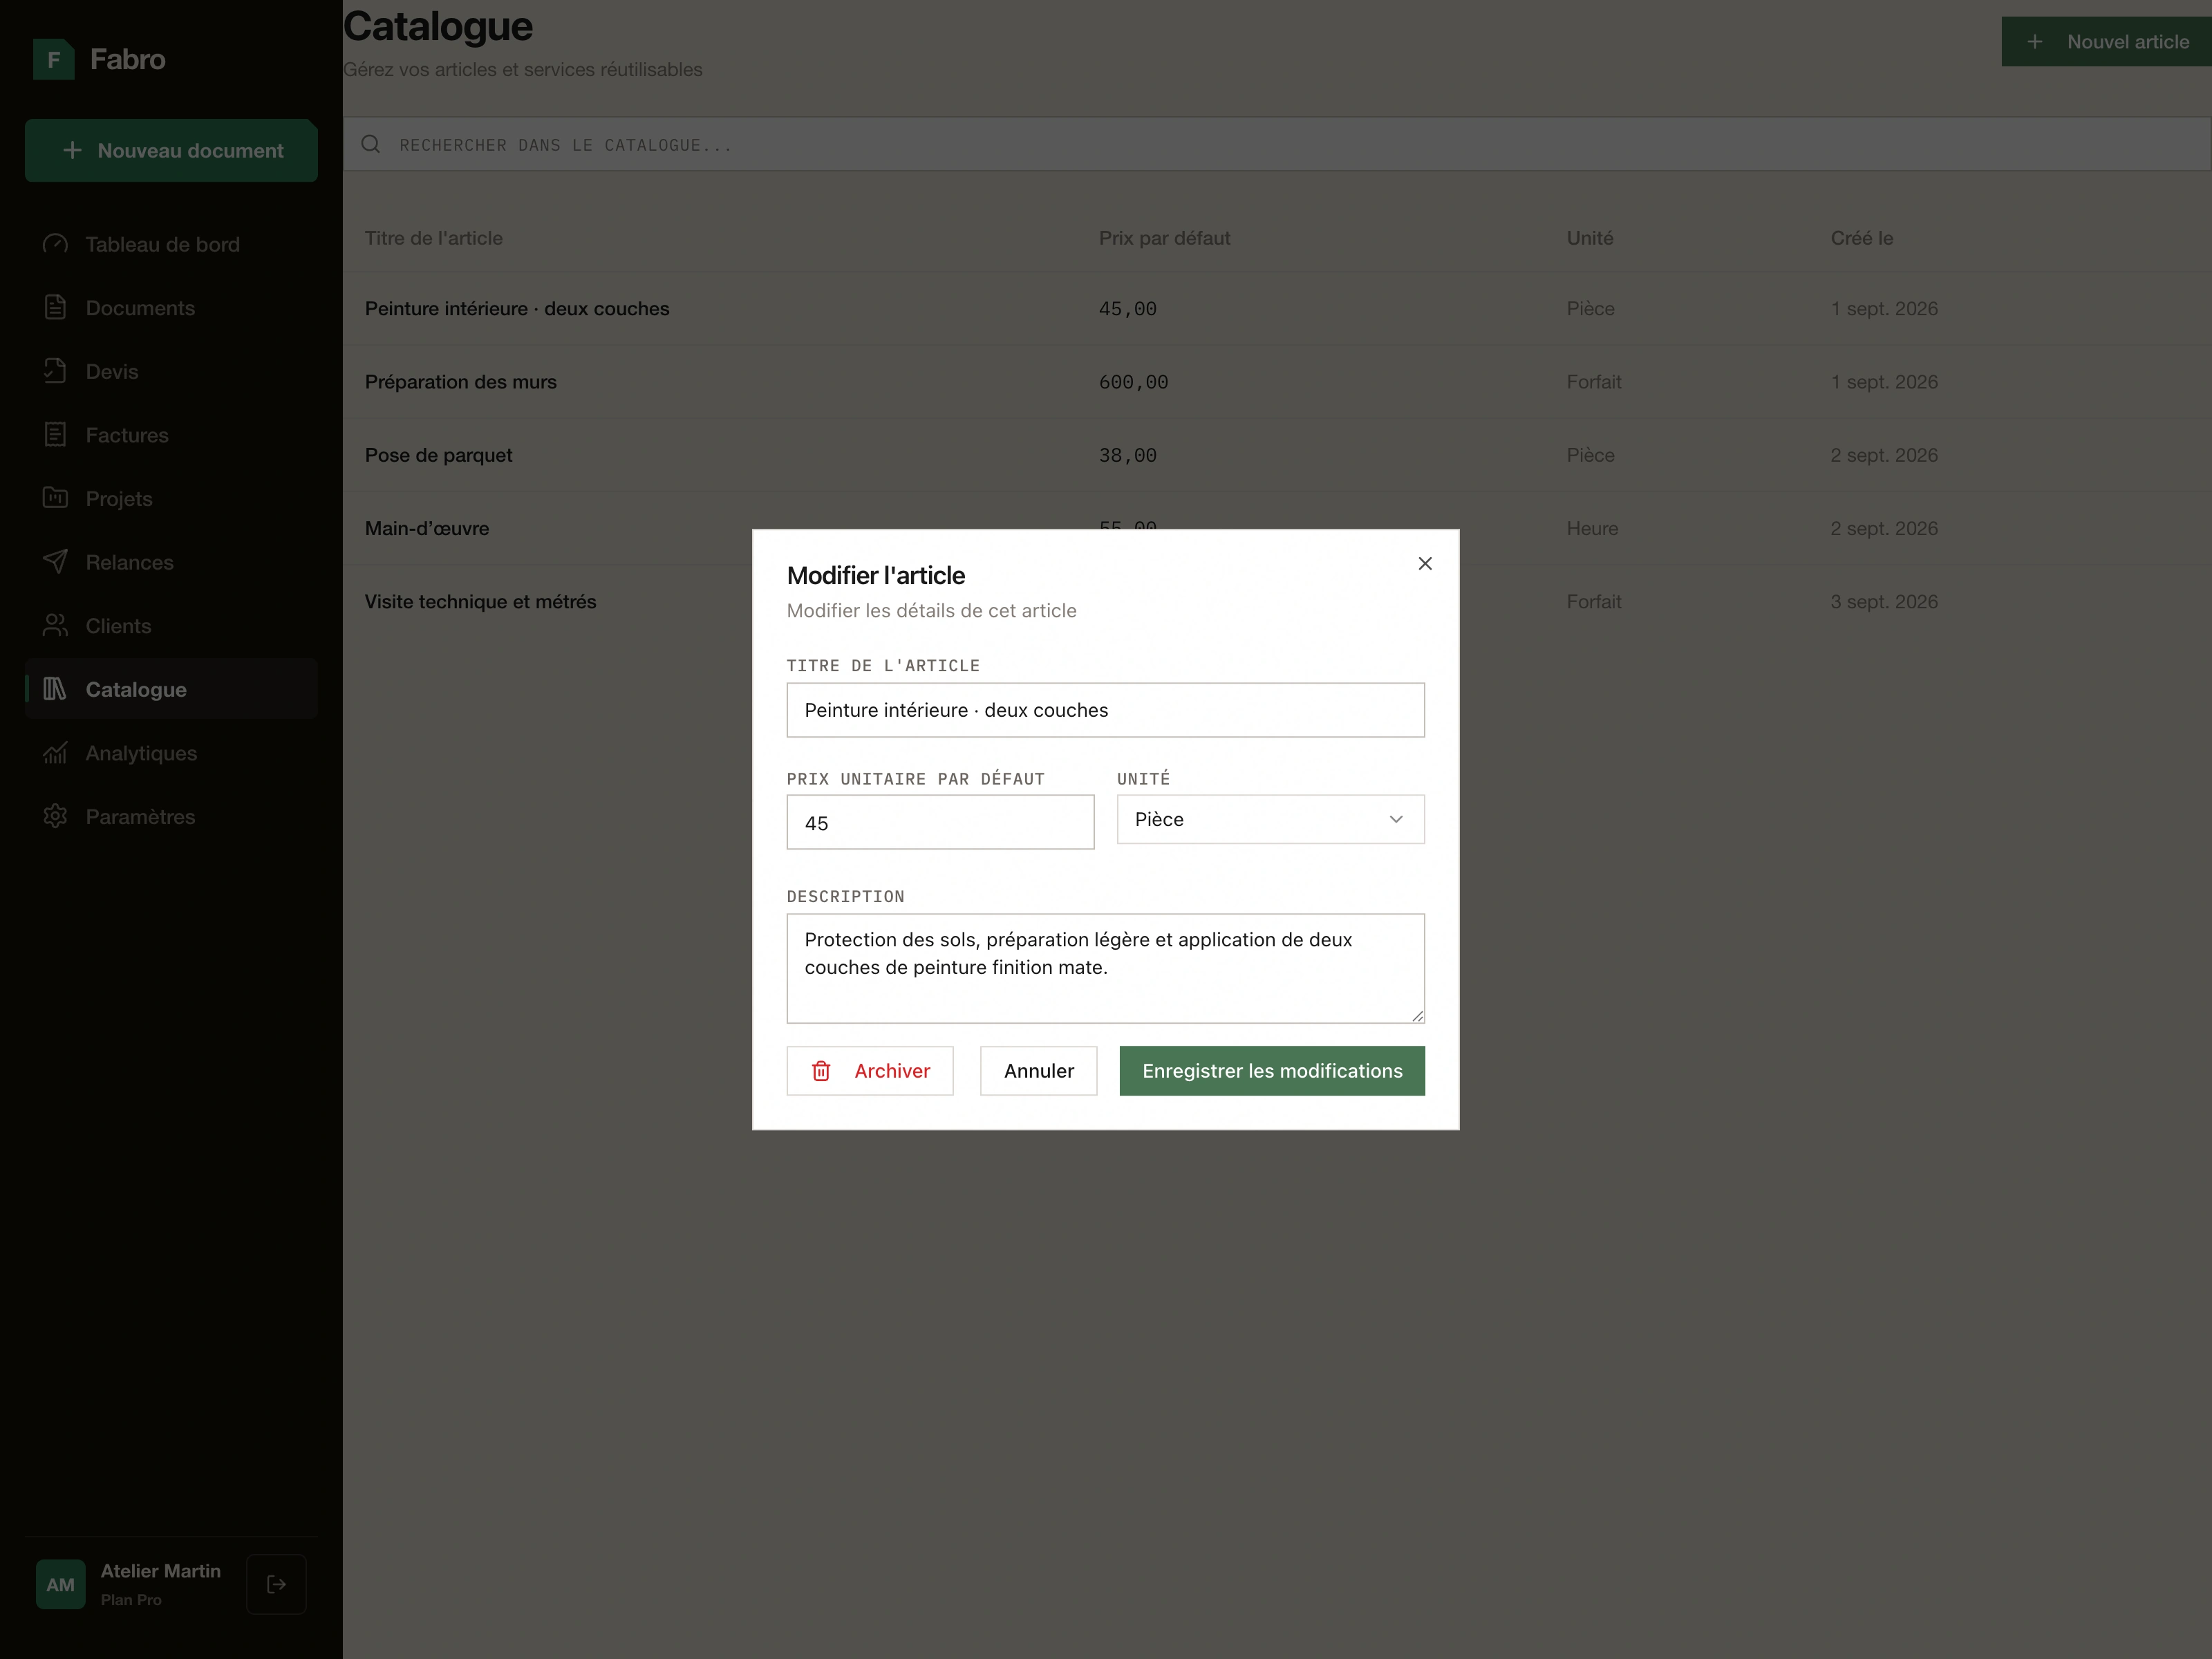Image resolution: width=2212 pixels, height=1659 pixels.
Task: Click the Titre de l'article input
Action: tap(1105, 710)
